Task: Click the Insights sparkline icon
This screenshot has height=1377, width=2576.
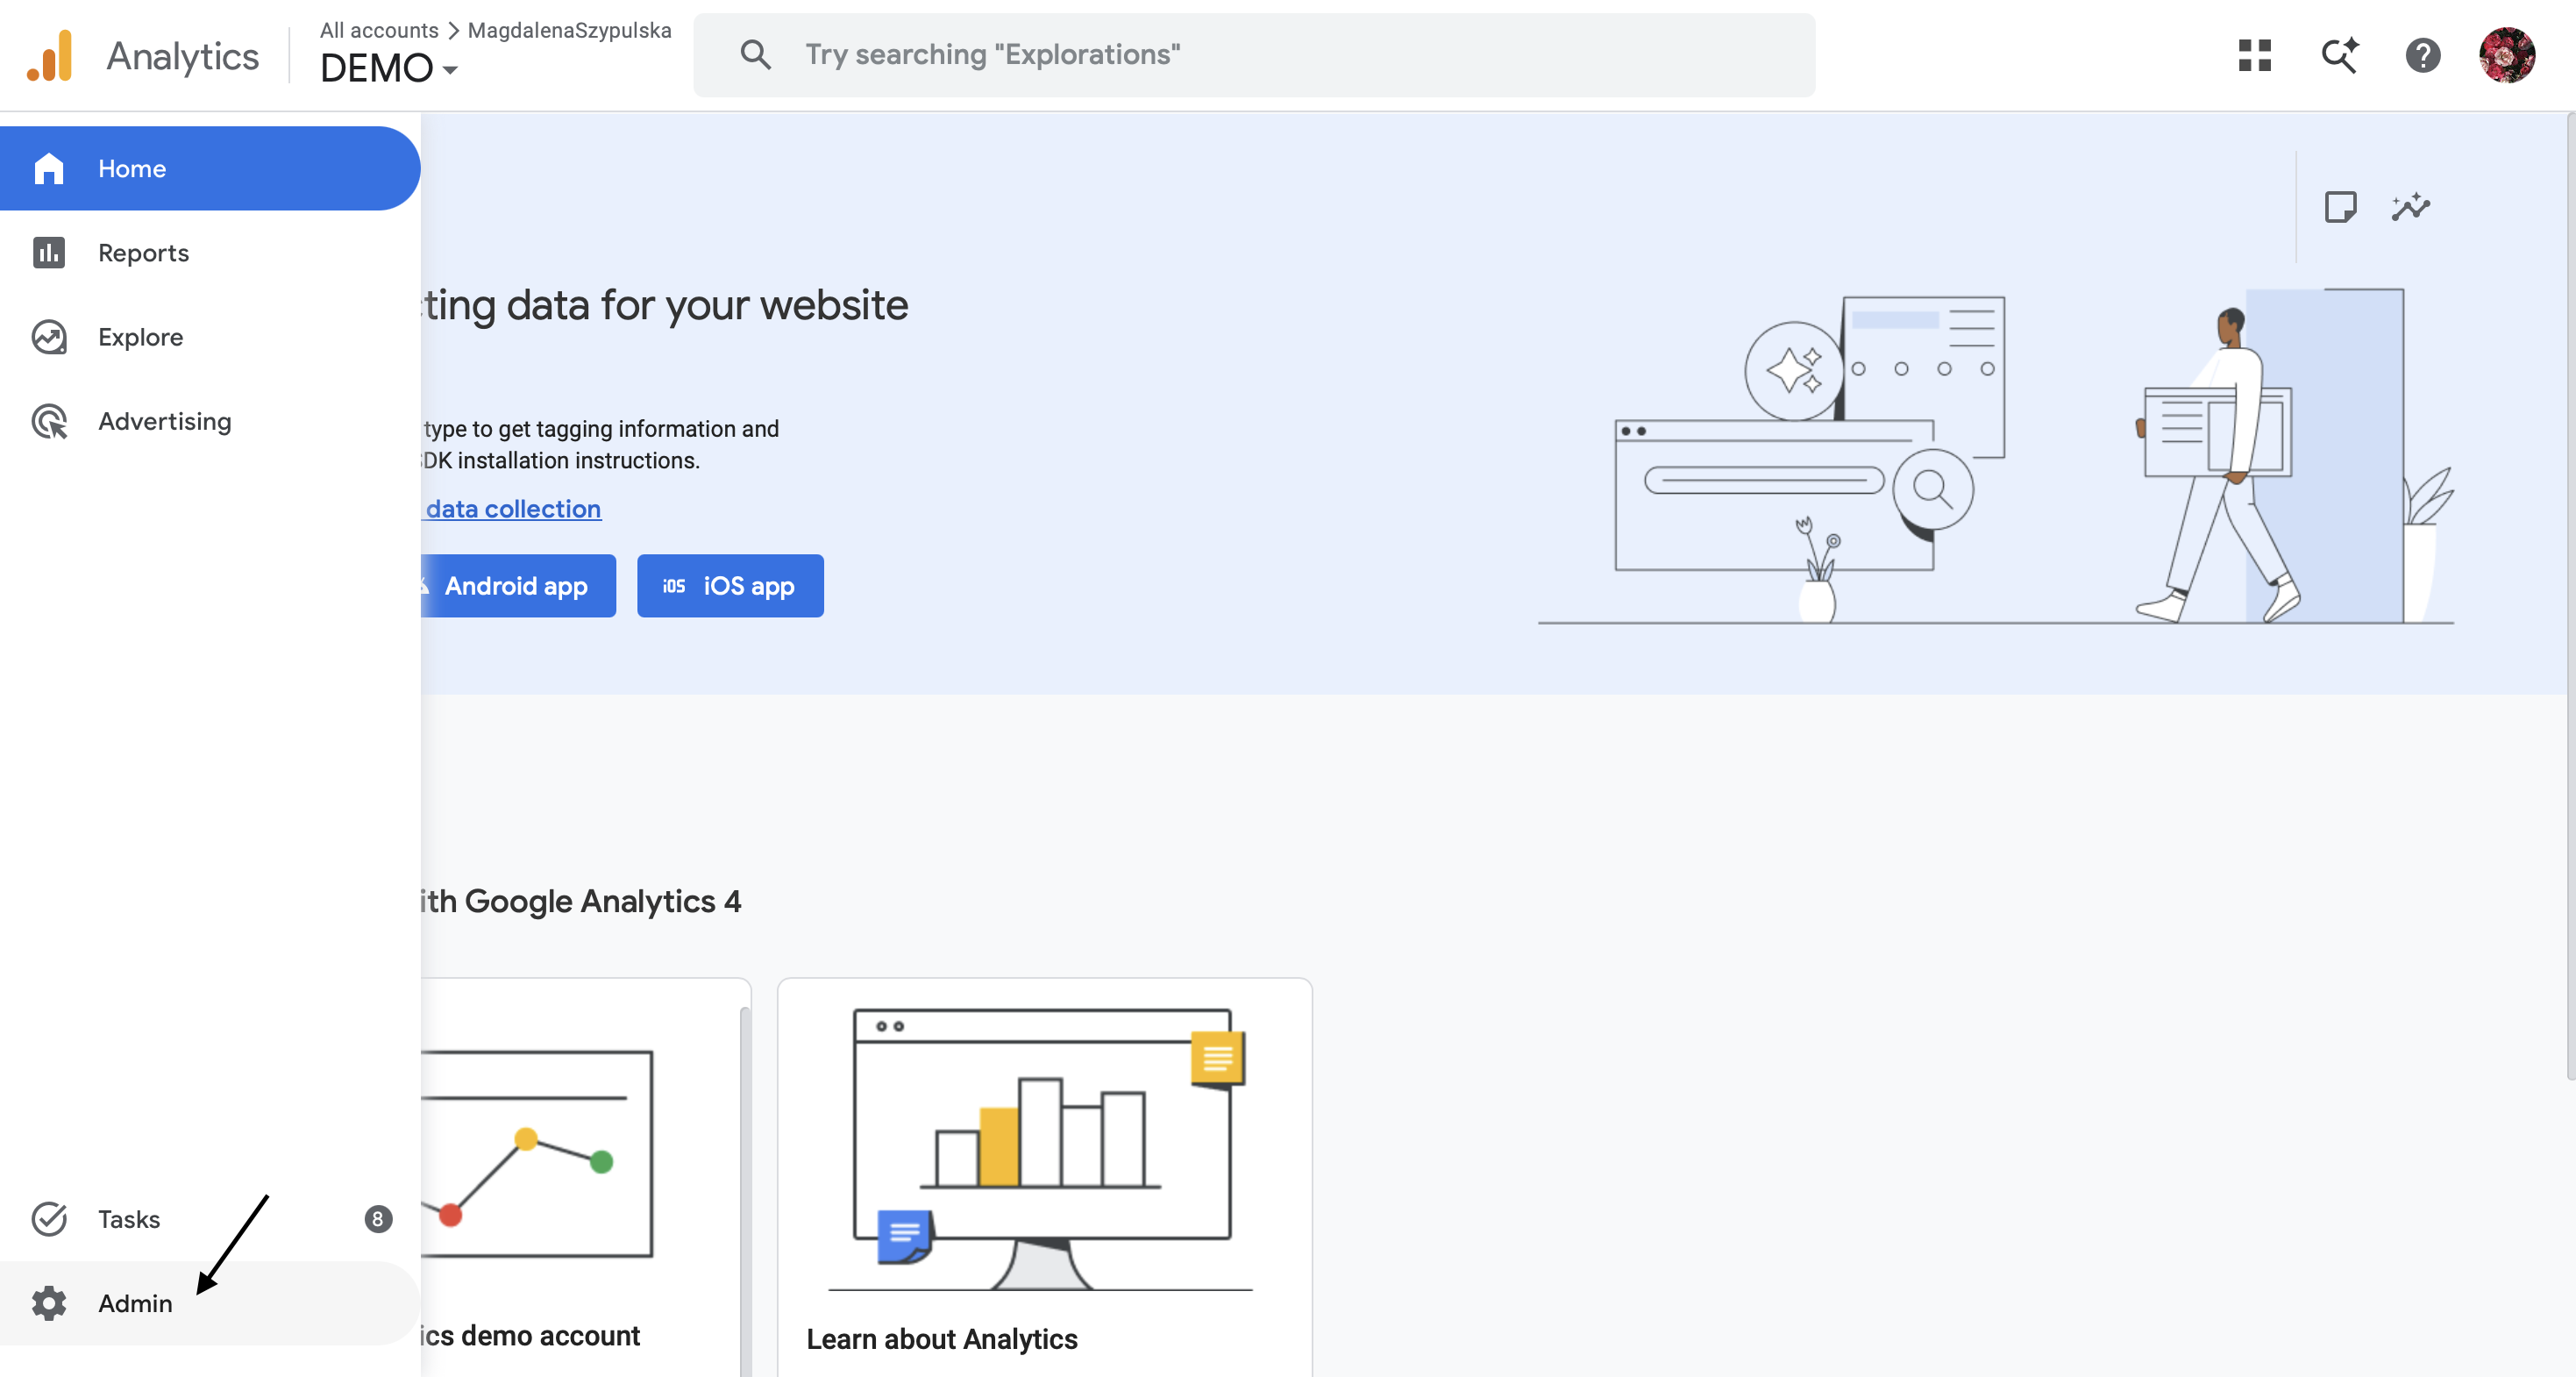Action: pos(2410,207)
